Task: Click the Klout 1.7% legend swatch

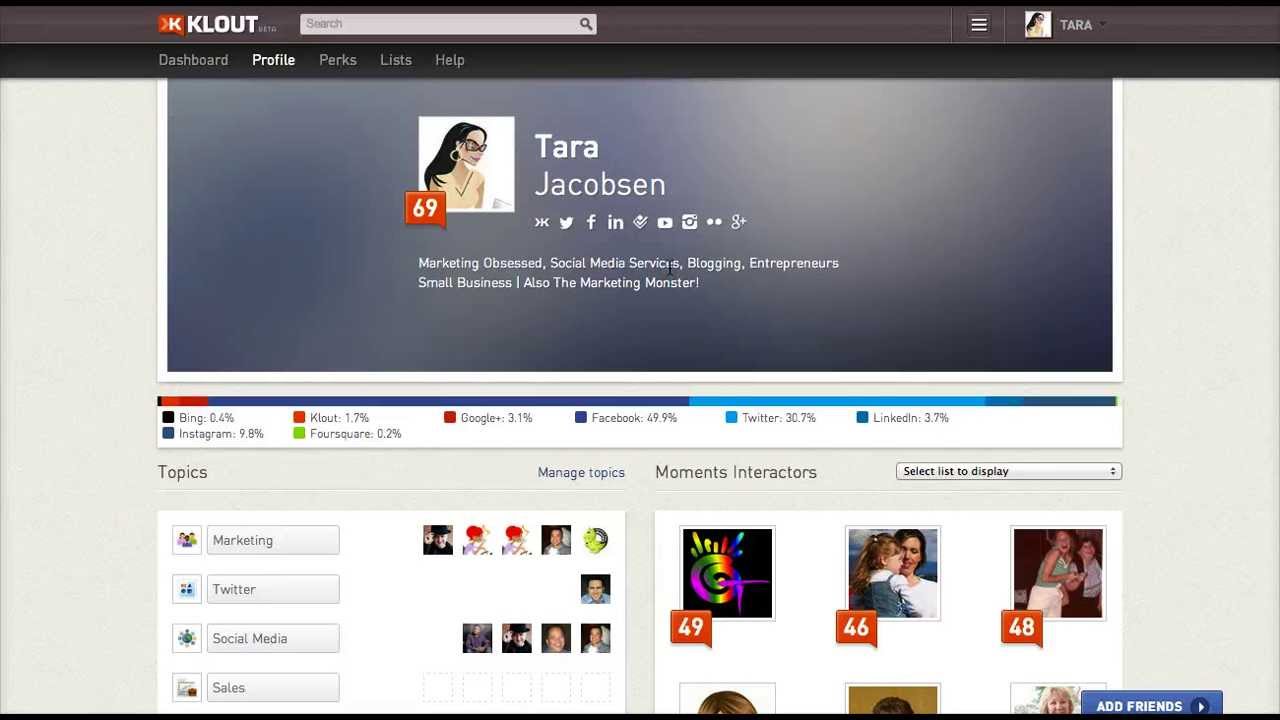Action: pyautogui.click(x=299, y=418)
